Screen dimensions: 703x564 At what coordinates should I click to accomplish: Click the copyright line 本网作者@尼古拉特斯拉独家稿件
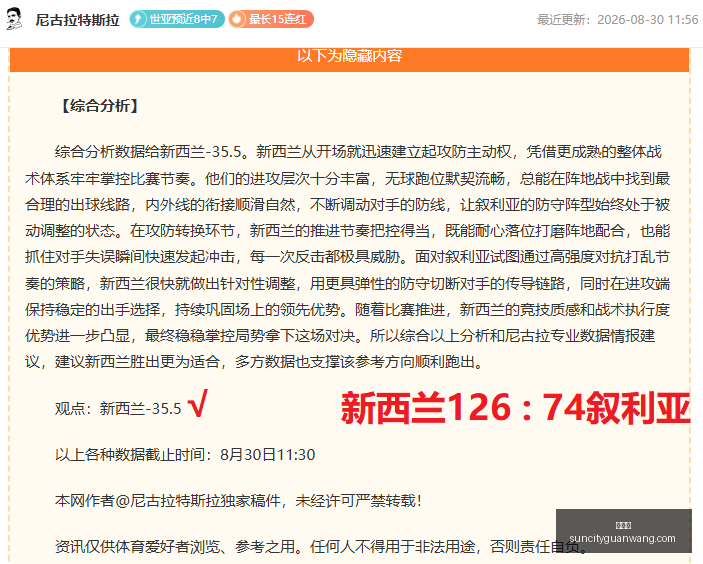click(x=238, y=501)
